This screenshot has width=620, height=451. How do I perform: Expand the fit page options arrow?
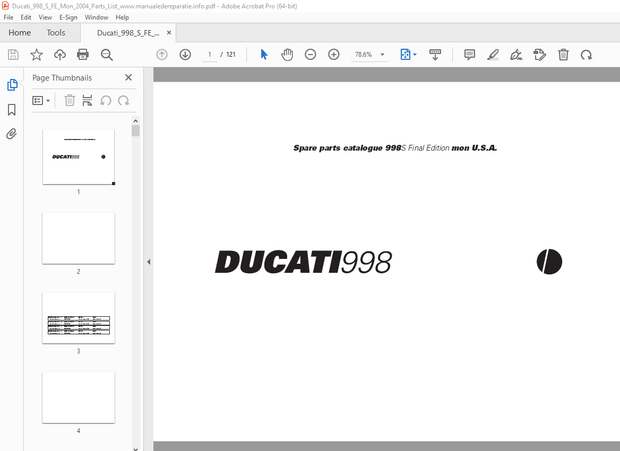point(415,55)
